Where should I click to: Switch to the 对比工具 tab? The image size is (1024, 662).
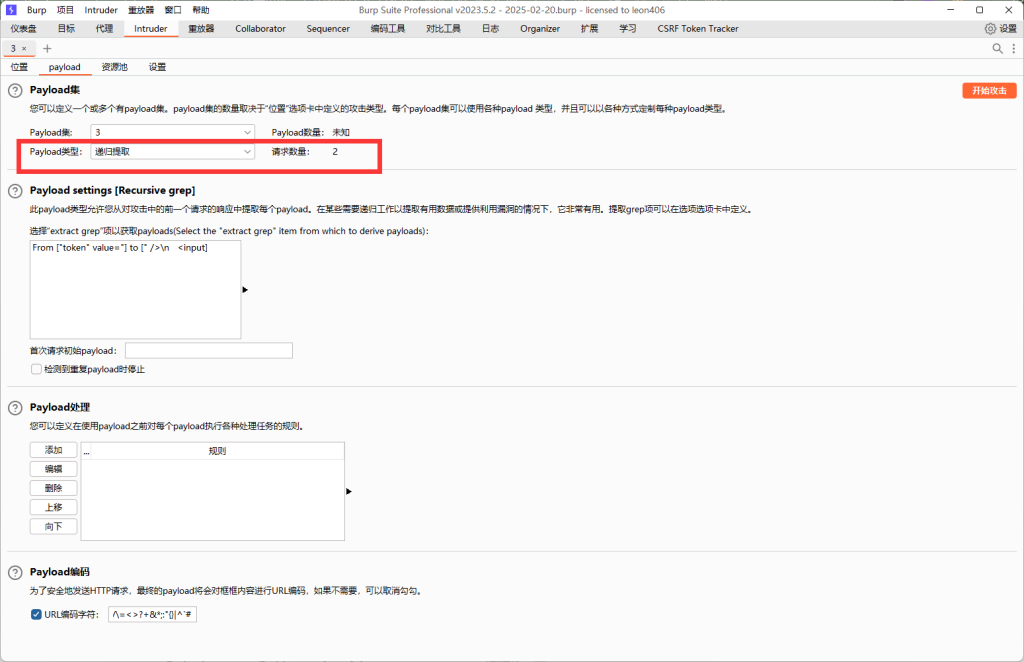[443, 29]
